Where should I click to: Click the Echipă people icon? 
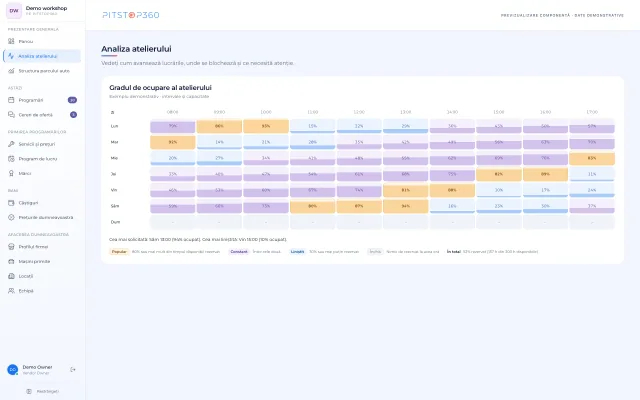click(x=11, y=291)
